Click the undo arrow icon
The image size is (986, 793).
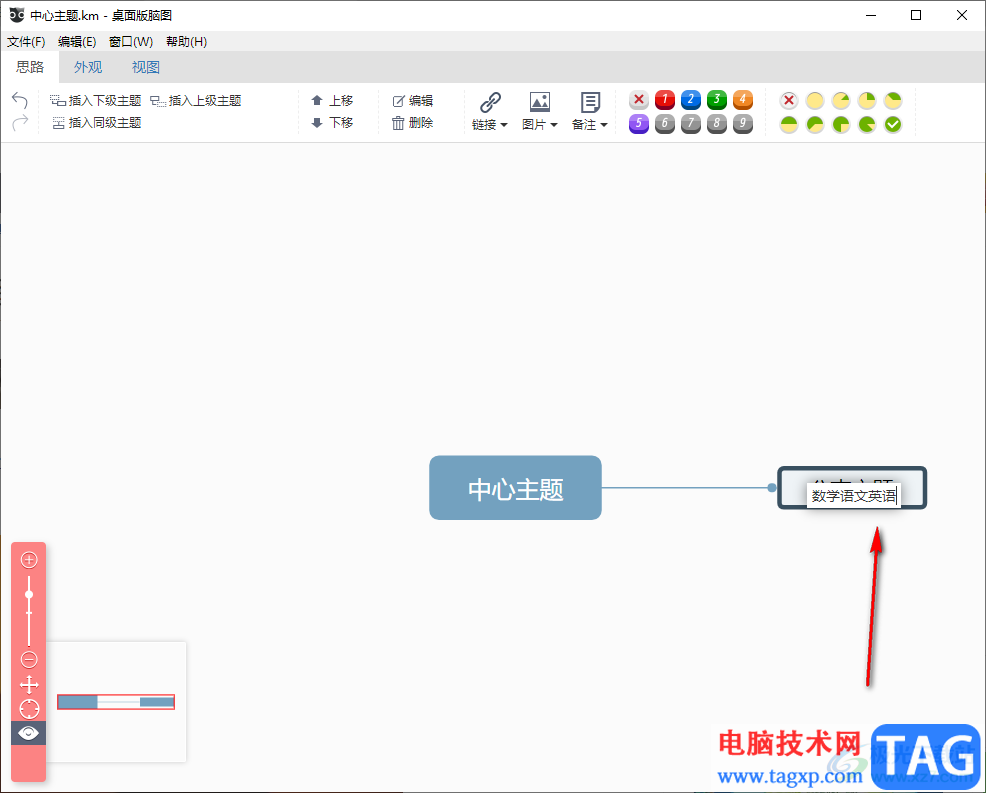click(20, 101)
